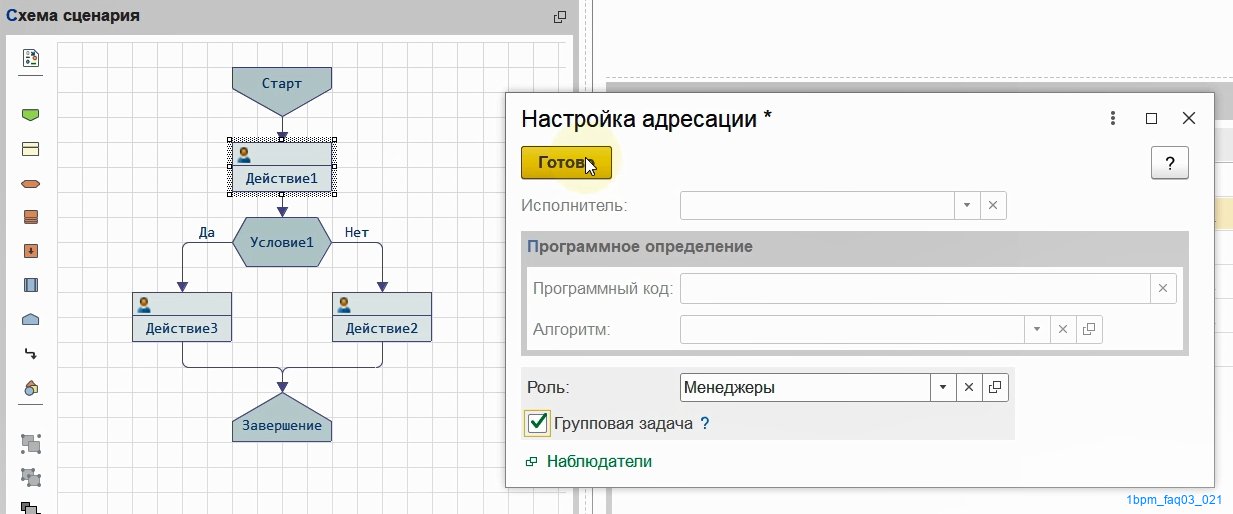
Task: Expand the Исполнитель dropdown list
Action: (967, 206)
